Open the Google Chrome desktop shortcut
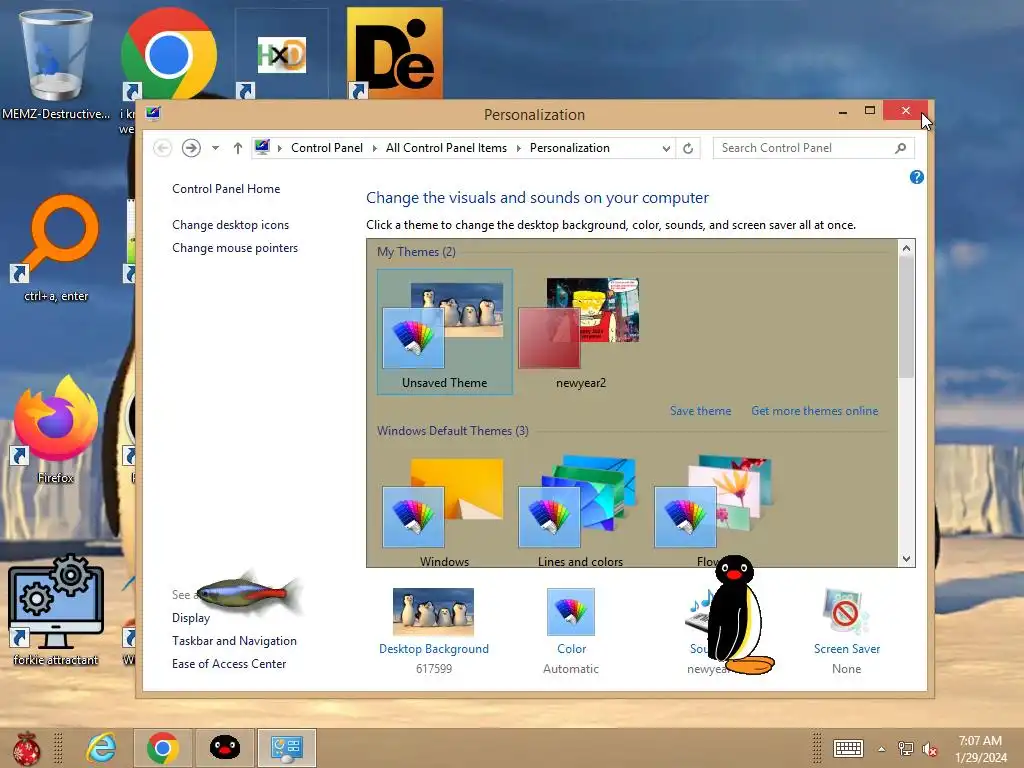 coord(168,54)
